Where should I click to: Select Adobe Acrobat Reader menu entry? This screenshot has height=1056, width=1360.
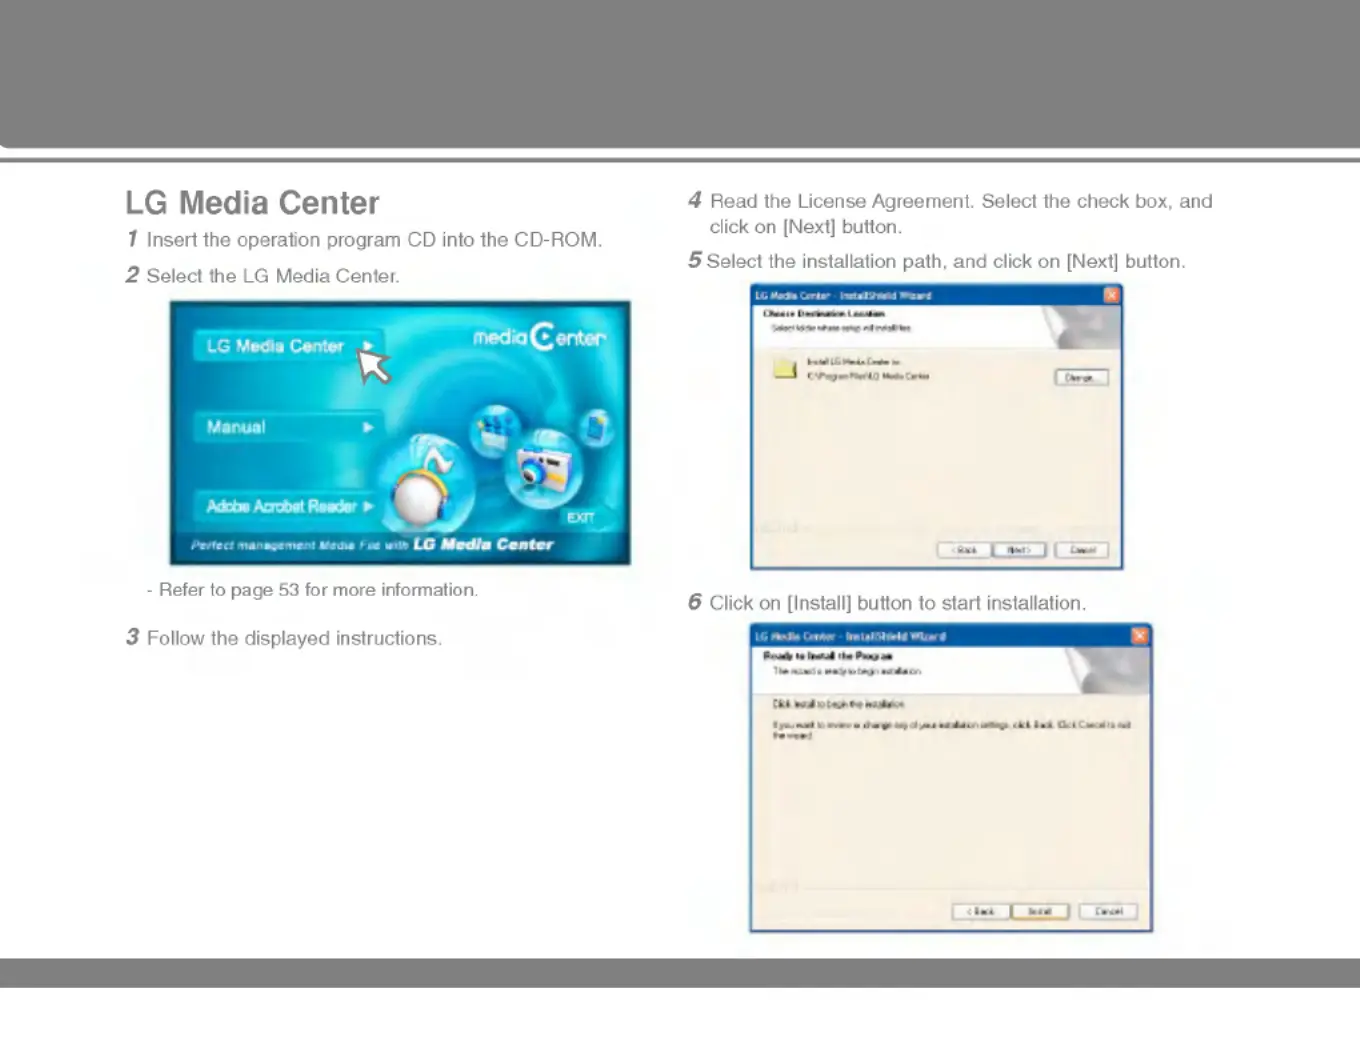(x=288, y=506)
